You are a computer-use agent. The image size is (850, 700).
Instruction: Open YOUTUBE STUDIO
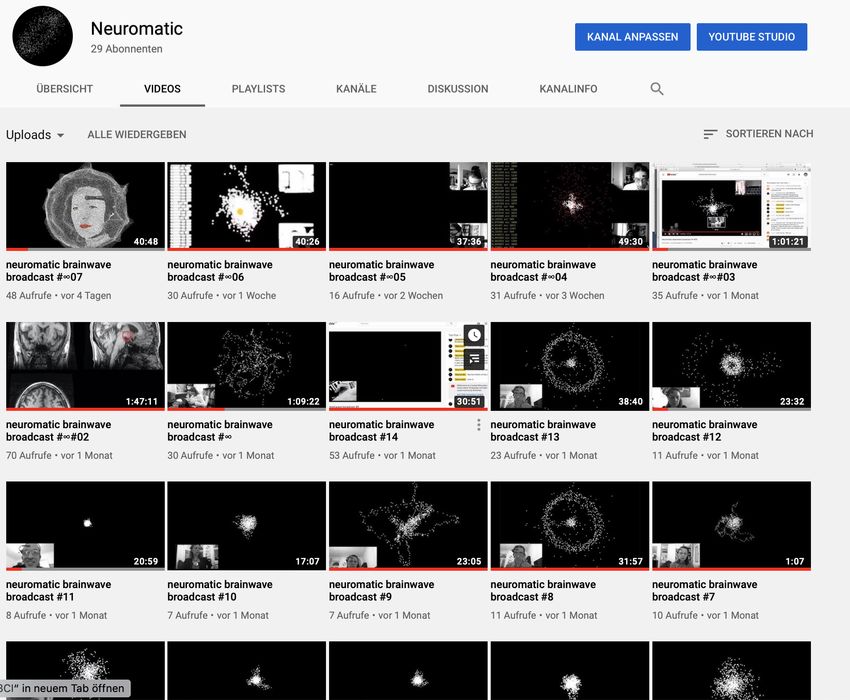tap(752, 37)
